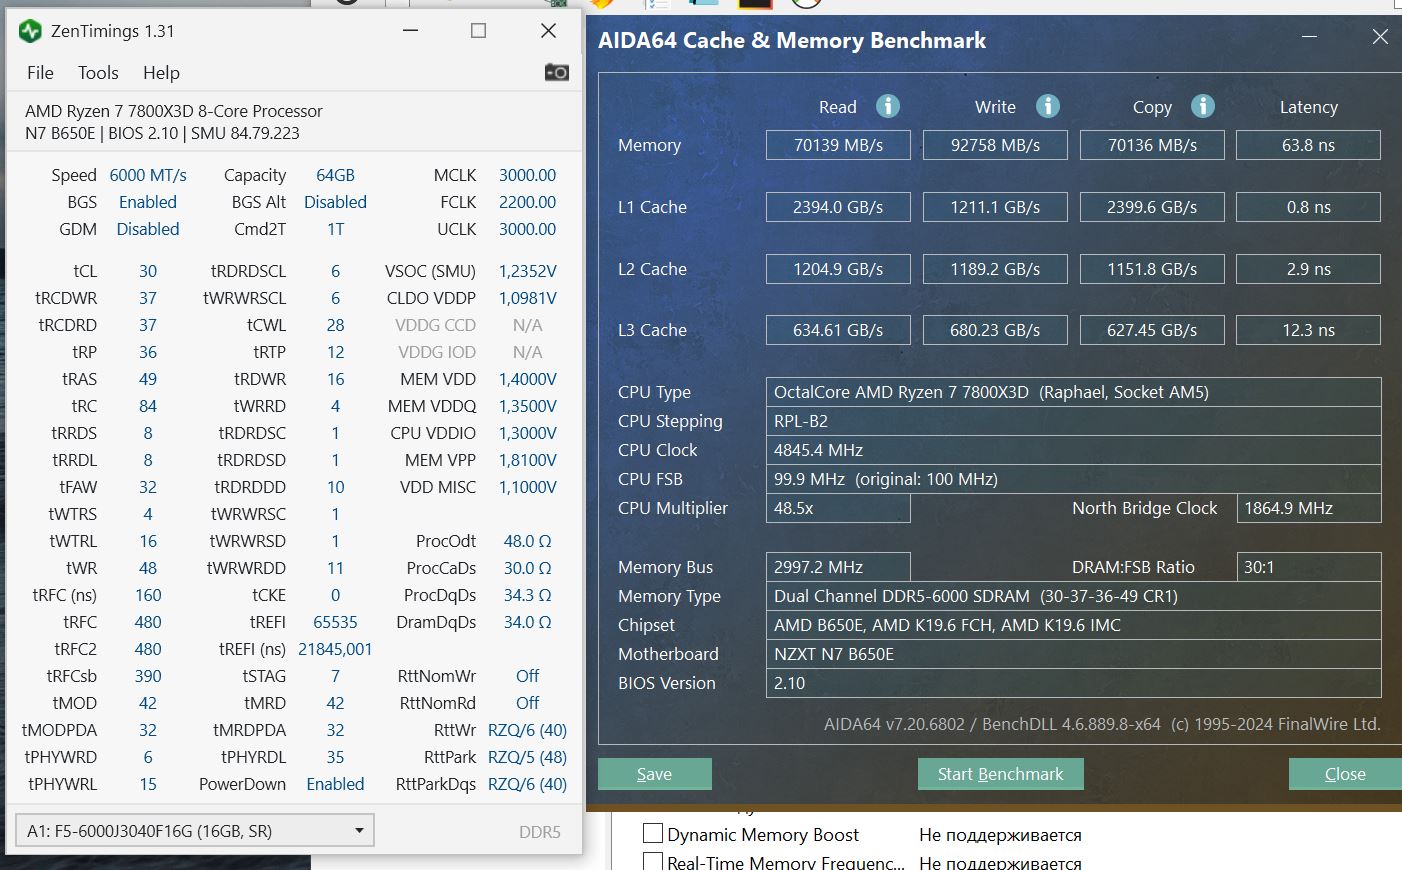Click the PowerDown value Enabled
The height and width of the screenshot is (870, 1402).
335,784
